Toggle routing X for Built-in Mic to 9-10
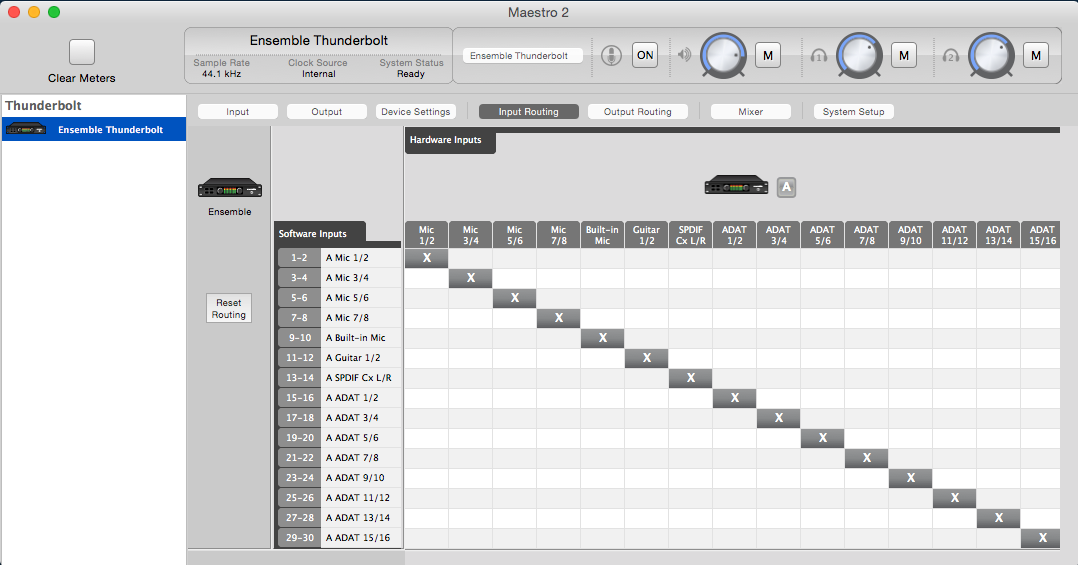 tap(603, 337)
